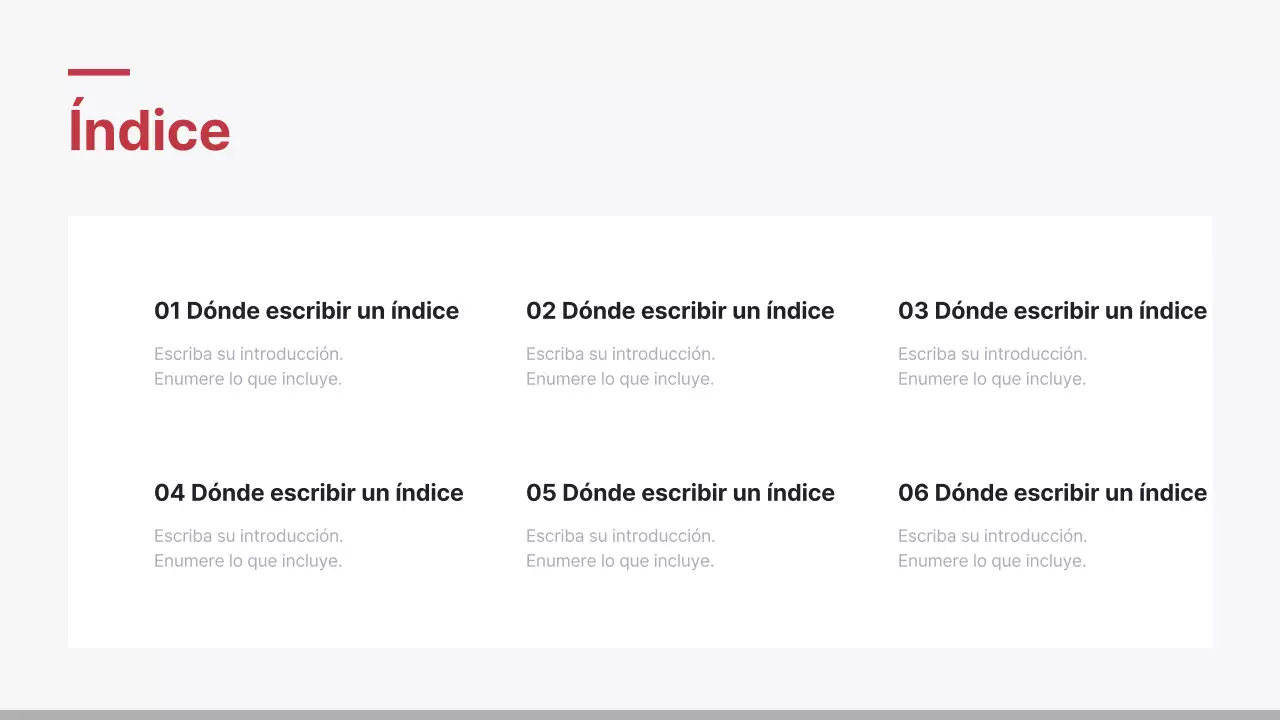
Task: Select heading "04 Dónde escribir un índice"
Action: (x=308, y=493)
